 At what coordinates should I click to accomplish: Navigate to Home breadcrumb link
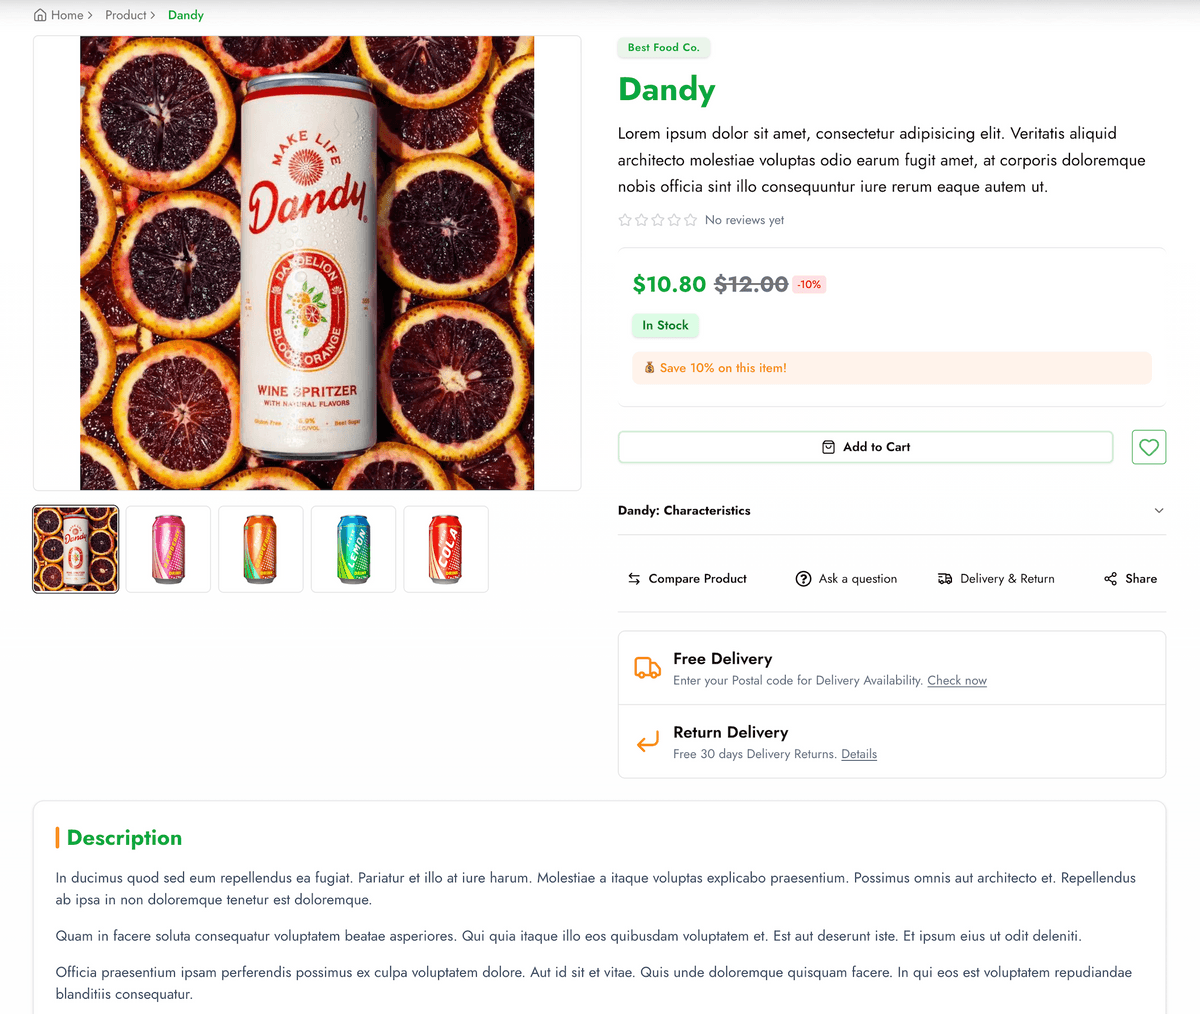(67, 15)
